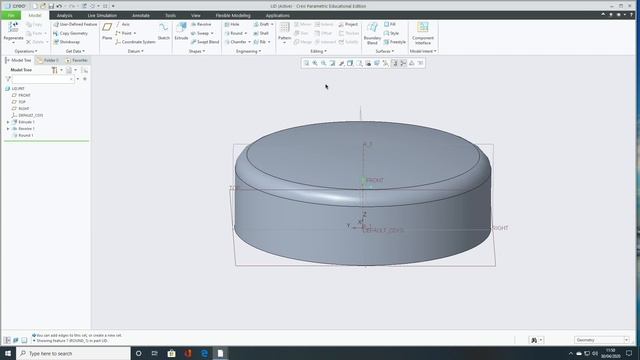Switch to the View tab
640x360 pixels.
pyautogui.click(x=196, y=16)
